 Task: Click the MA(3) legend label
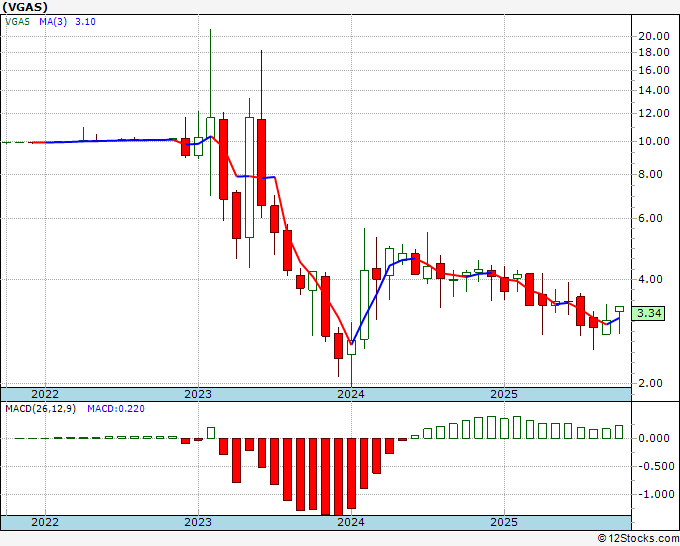tap(53, 22)
